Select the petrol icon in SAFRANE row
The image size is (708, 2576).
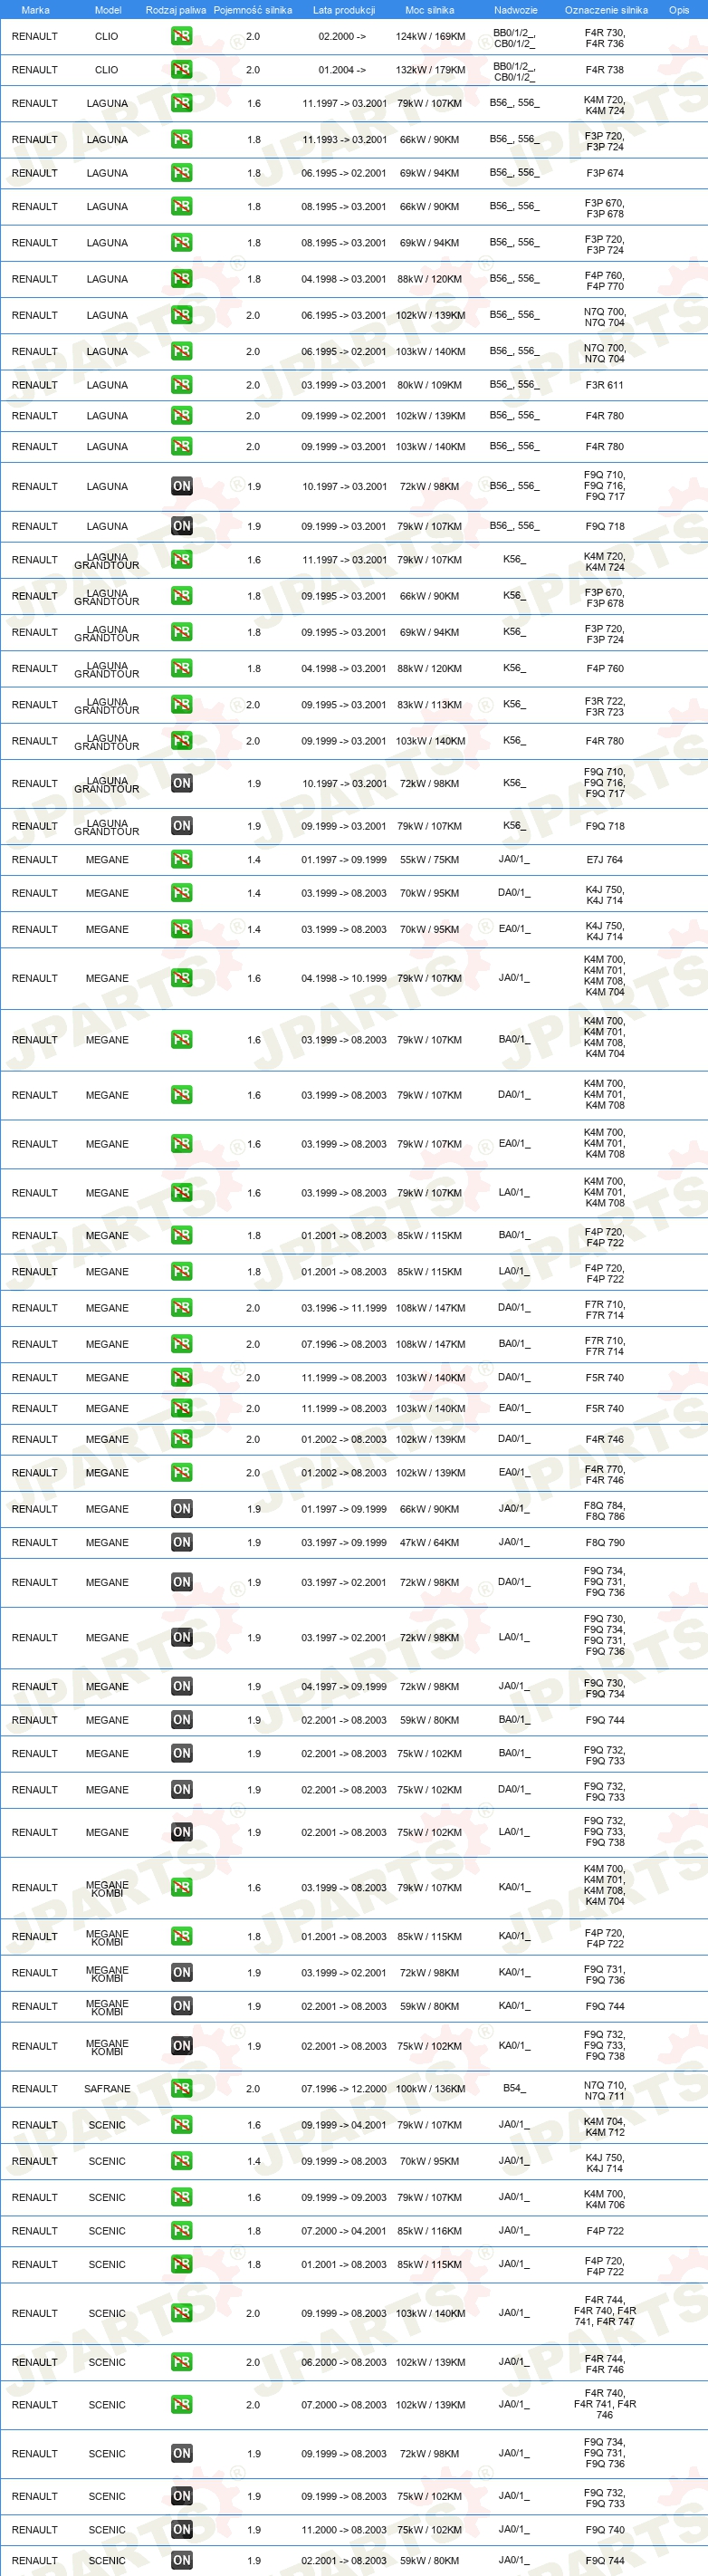(181, 2089)
